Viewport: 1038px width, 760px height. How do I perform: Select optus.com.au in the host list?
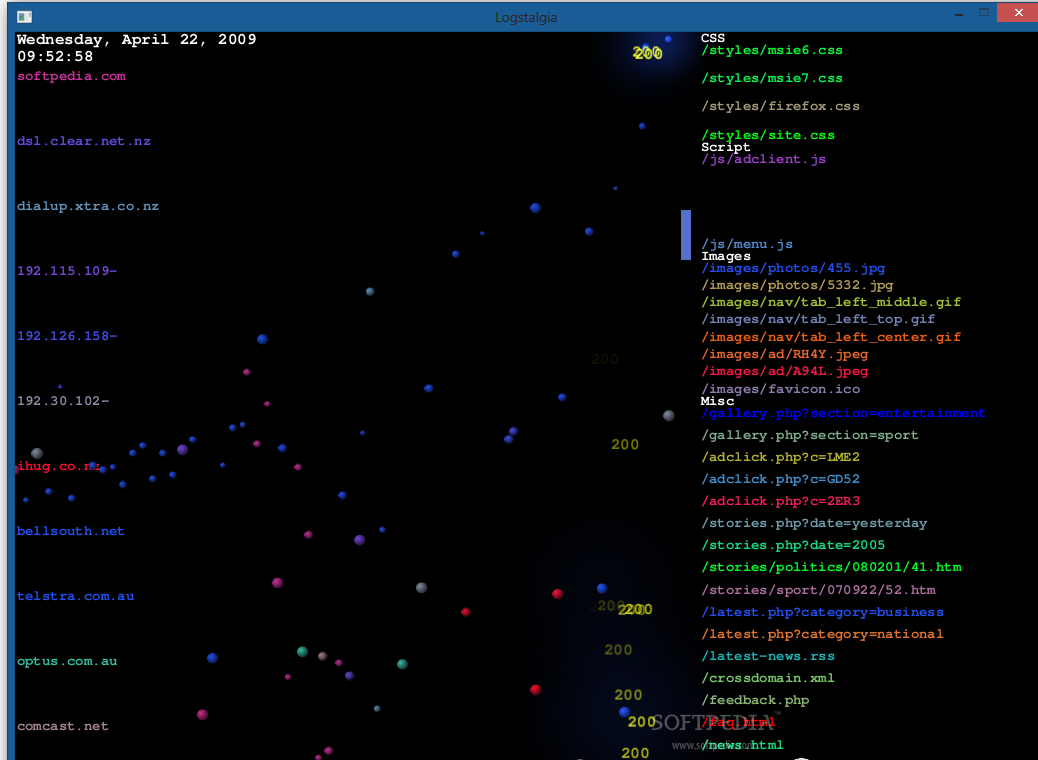(67, 661)
